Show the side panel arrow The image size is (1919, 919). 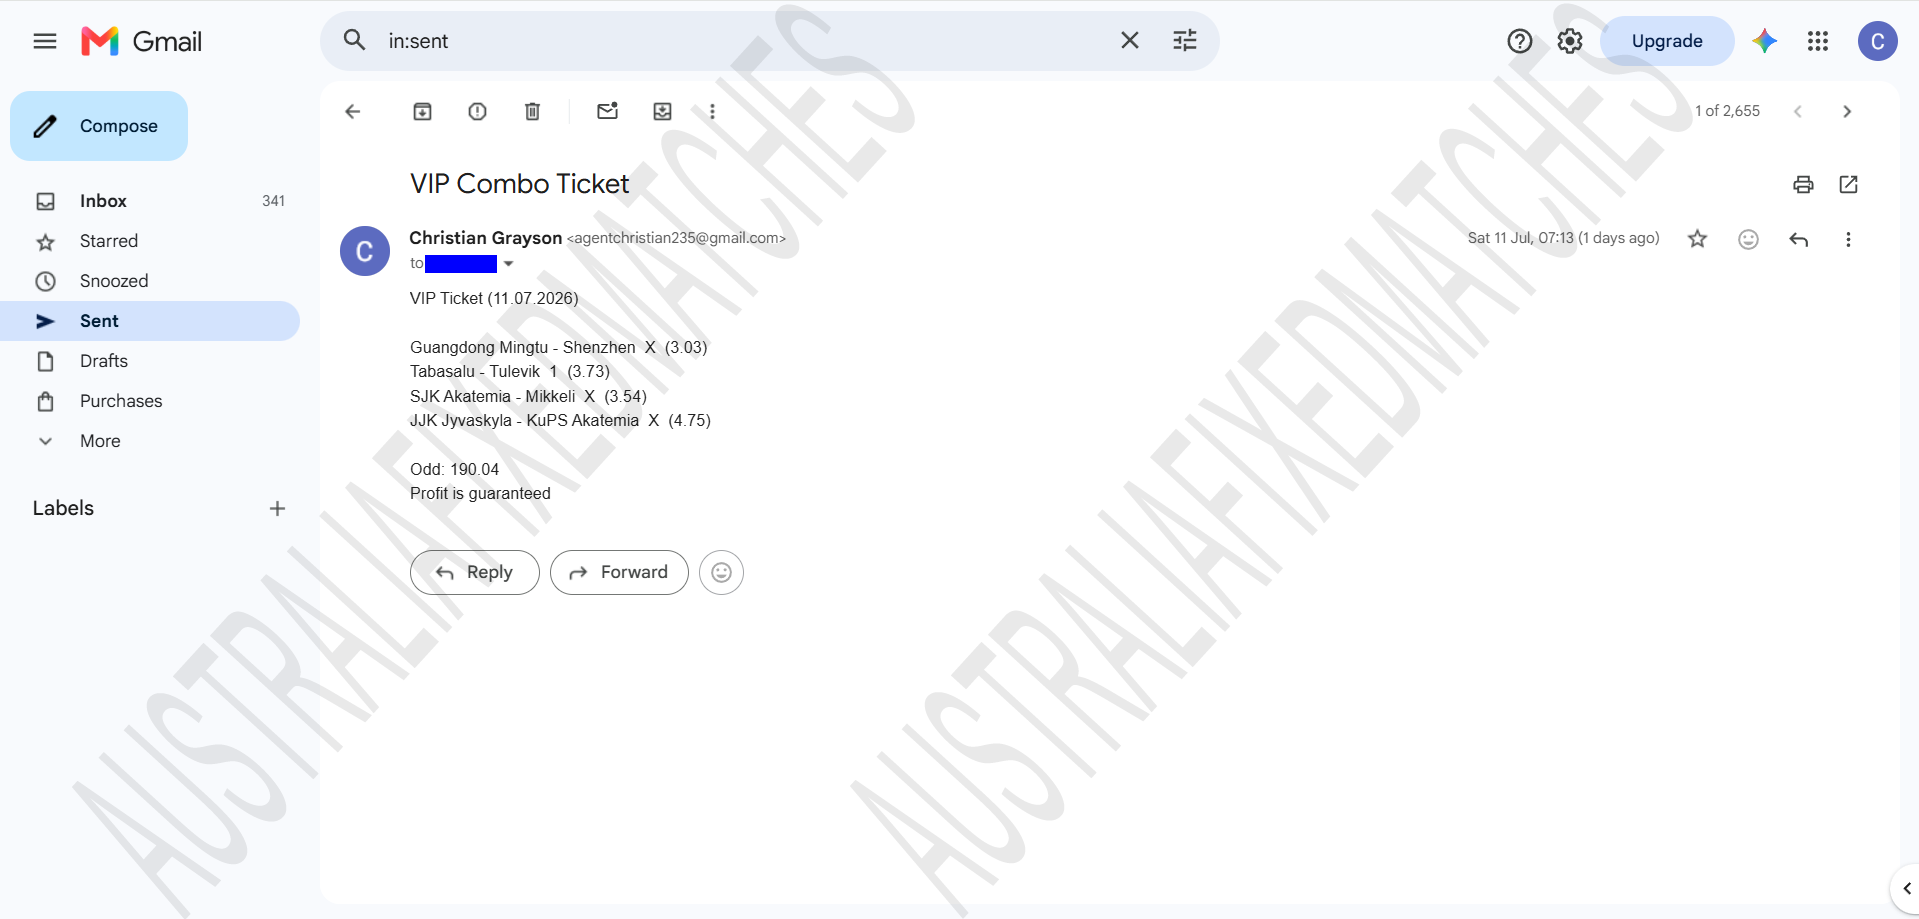point(1905,888)
